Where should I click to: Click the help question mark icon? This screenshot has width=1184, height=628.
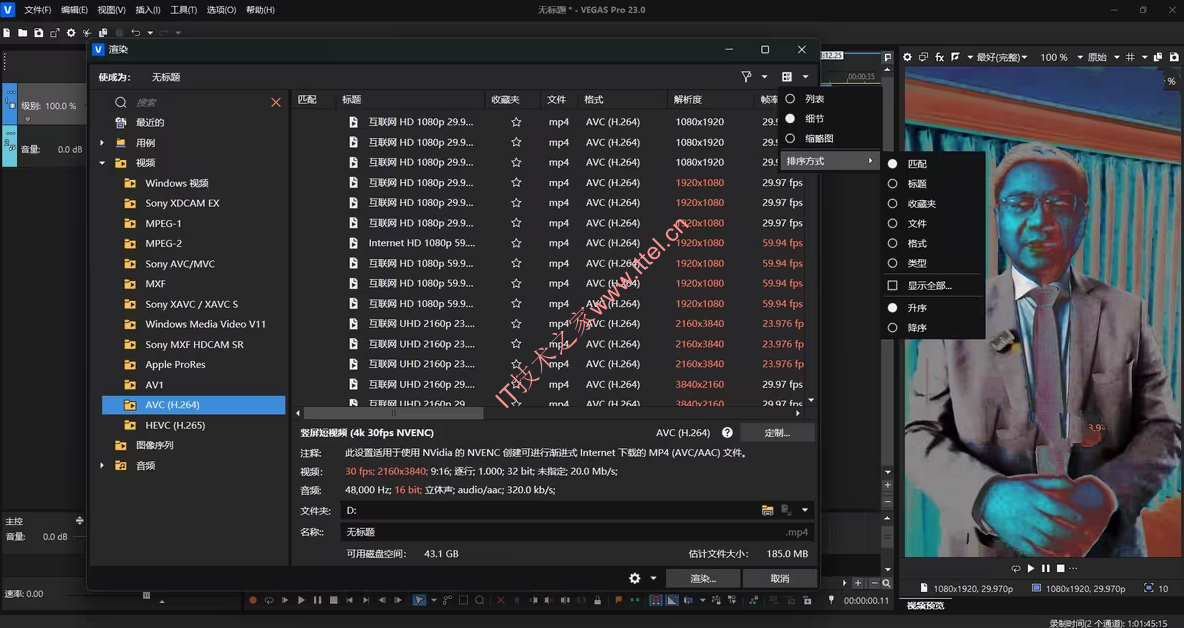pos(727,433)
